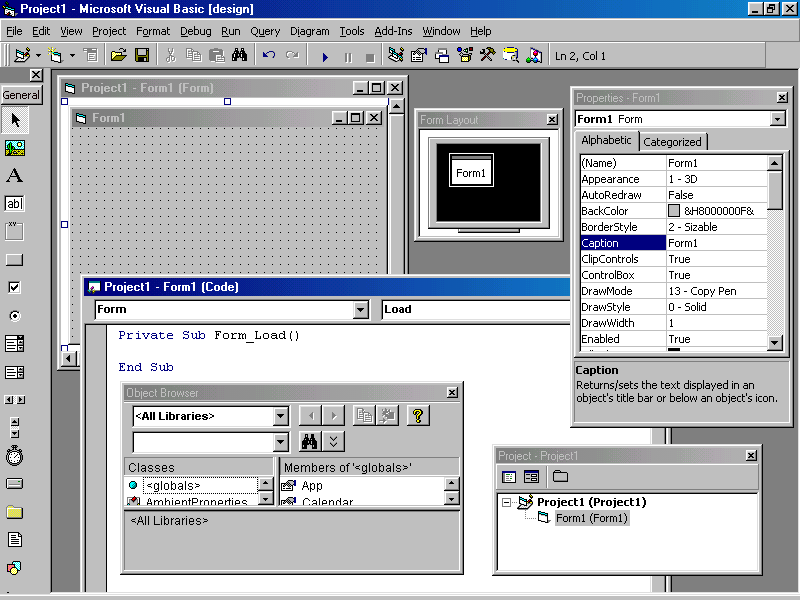Click the DrawMode value '13 - Copy Pen'
The width and height of the screenshot is (800, 600).
[702, 291]
